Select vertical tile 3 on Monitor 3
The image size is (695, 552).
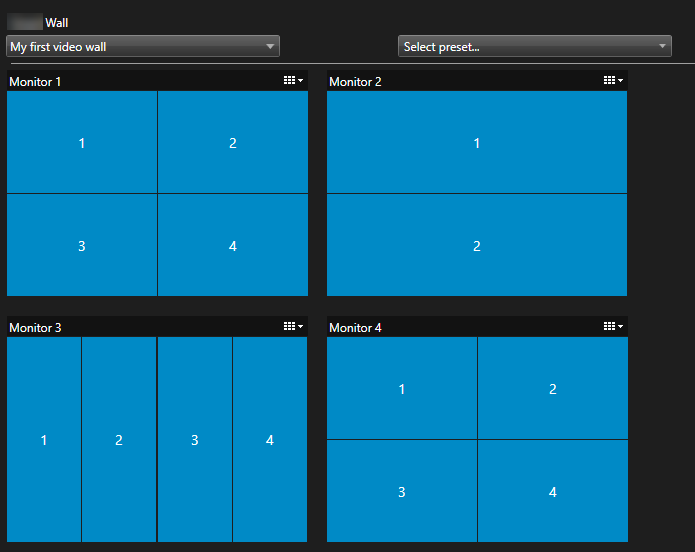tap(195, 440)
